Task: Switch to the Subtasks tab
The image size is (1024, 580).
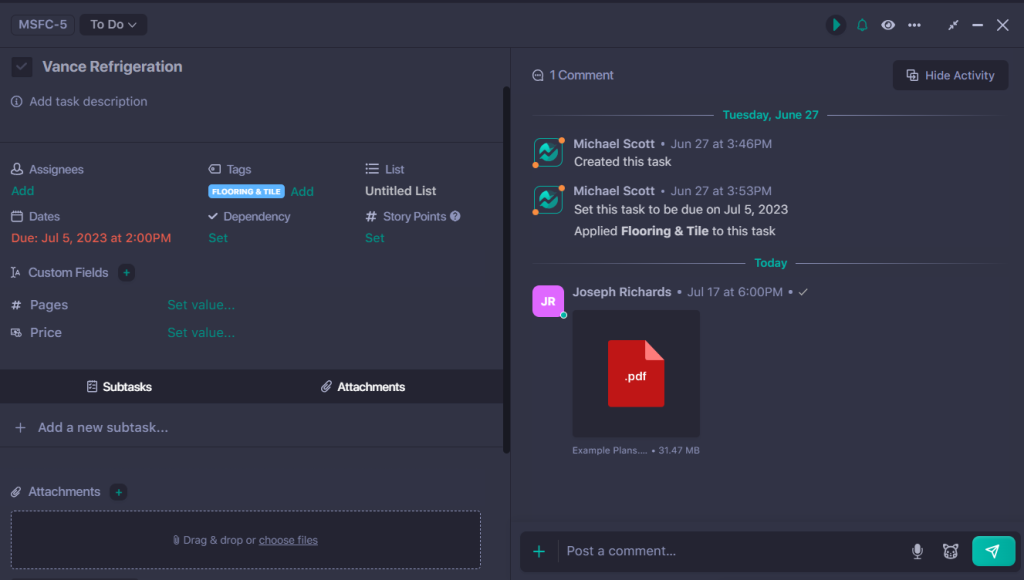Action: click(119, 387)
